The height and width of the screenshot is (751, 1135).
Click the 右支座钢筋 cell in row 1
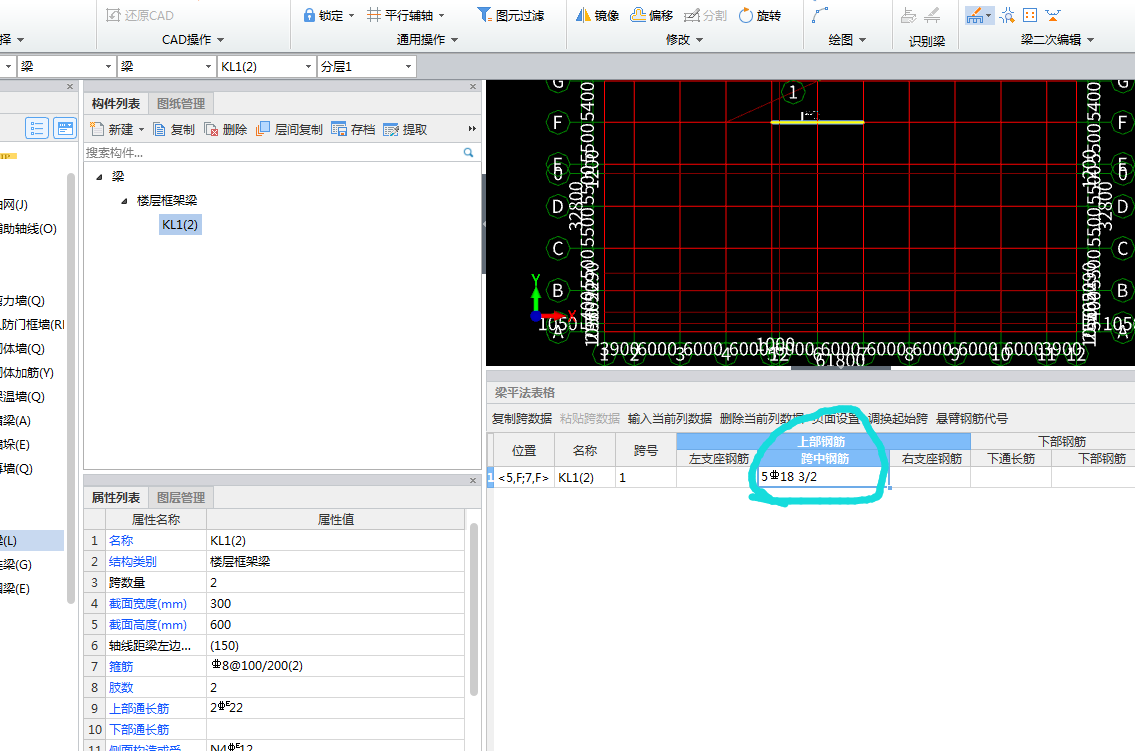(930, 477)
